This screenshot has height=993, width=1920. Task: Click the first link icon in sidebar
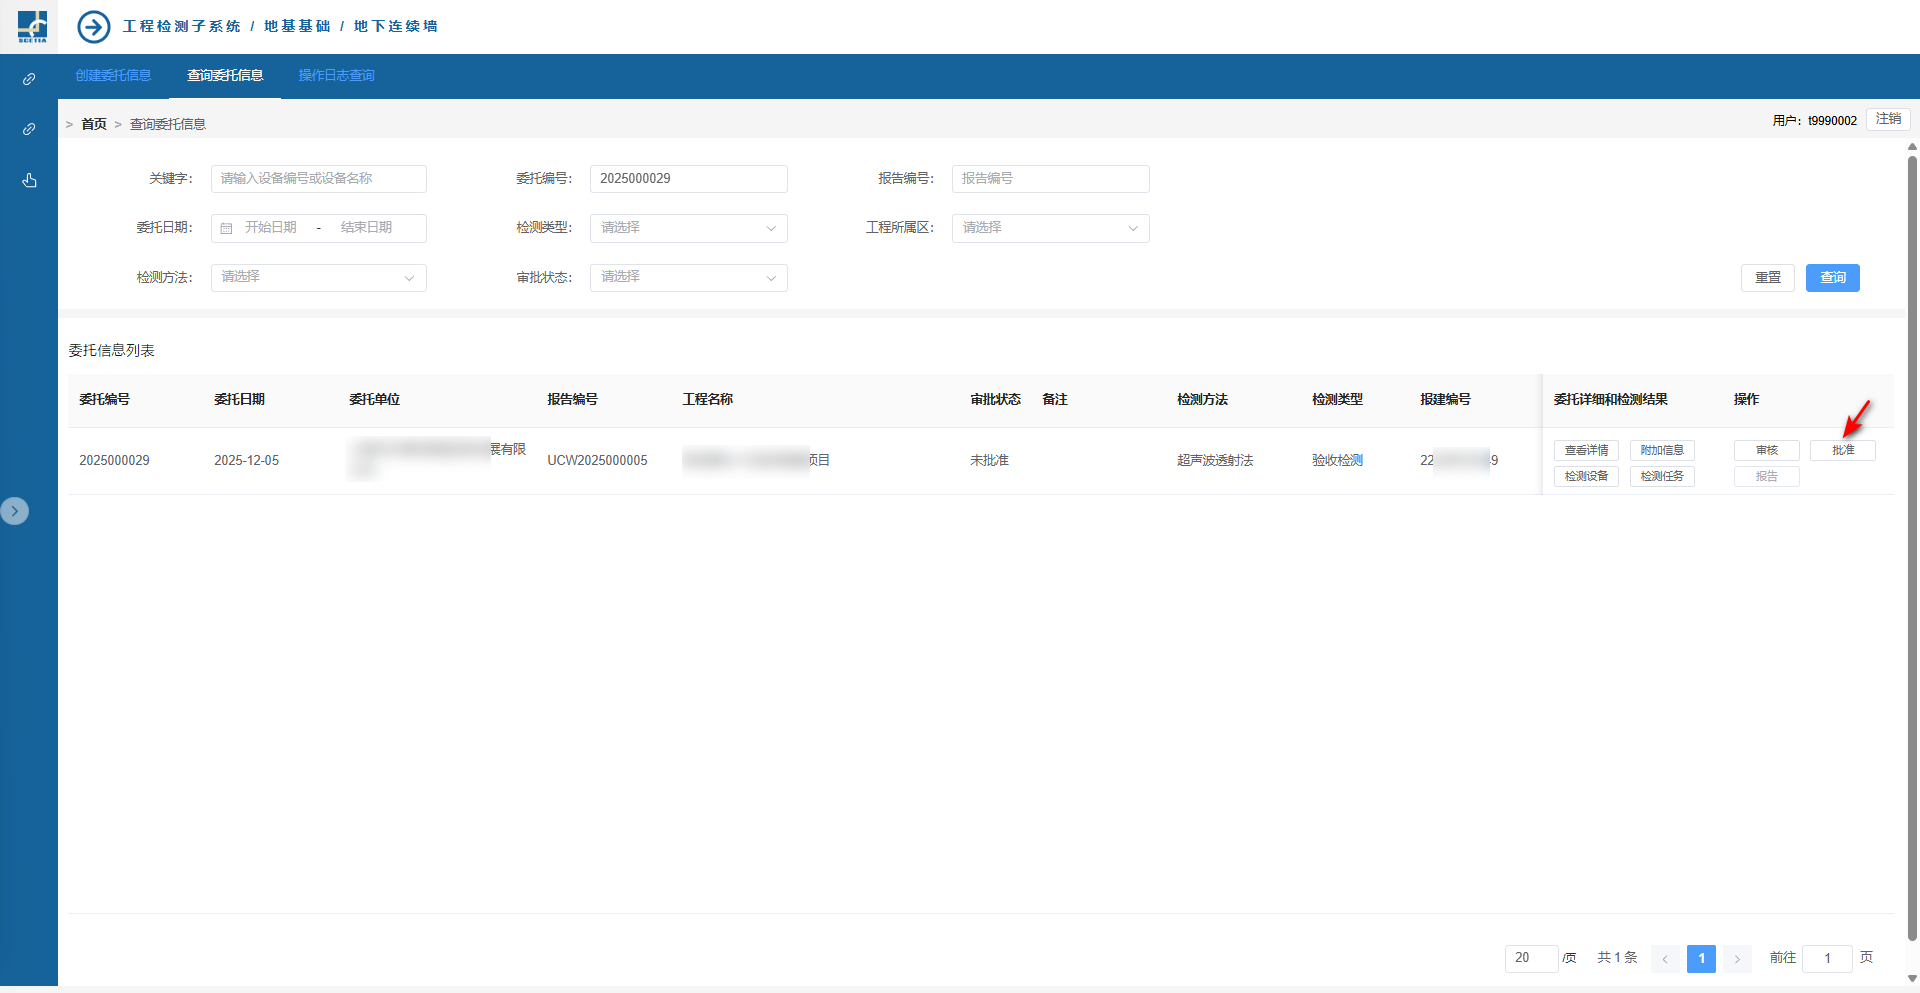click(x=29, y=79)
